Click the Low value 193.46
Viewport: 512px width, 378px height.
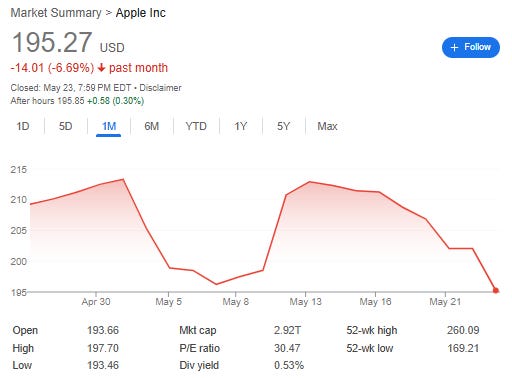tap(103, 365)
